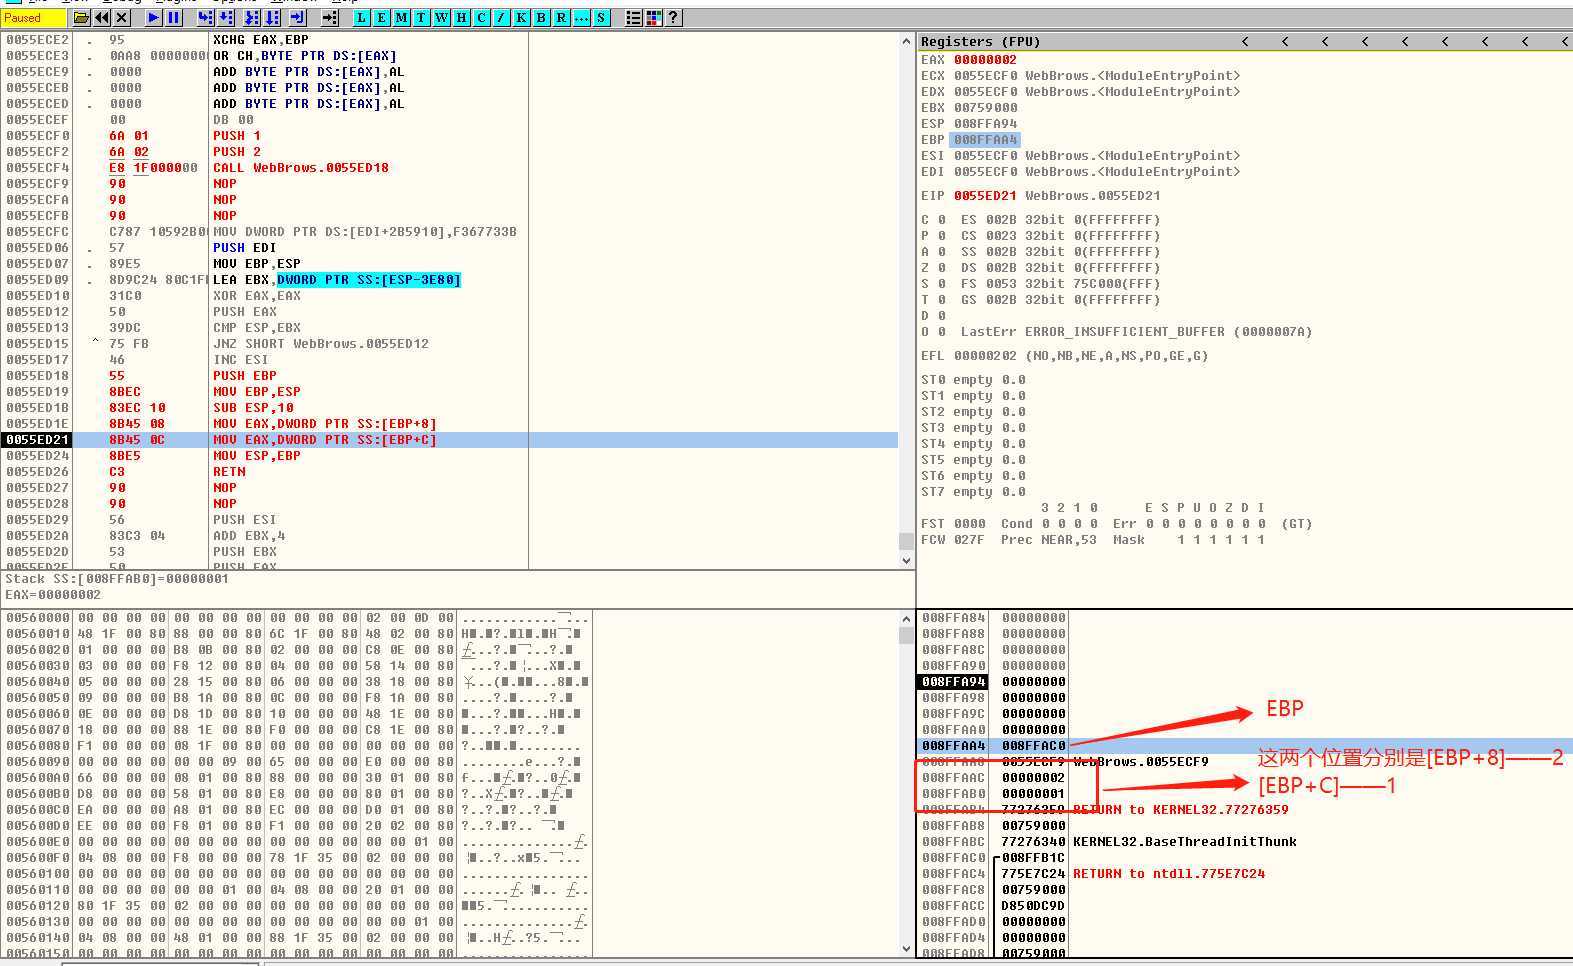Click Go to address toolbar icon
Screen dimensions: 1573x966
[x=330, y=17]
